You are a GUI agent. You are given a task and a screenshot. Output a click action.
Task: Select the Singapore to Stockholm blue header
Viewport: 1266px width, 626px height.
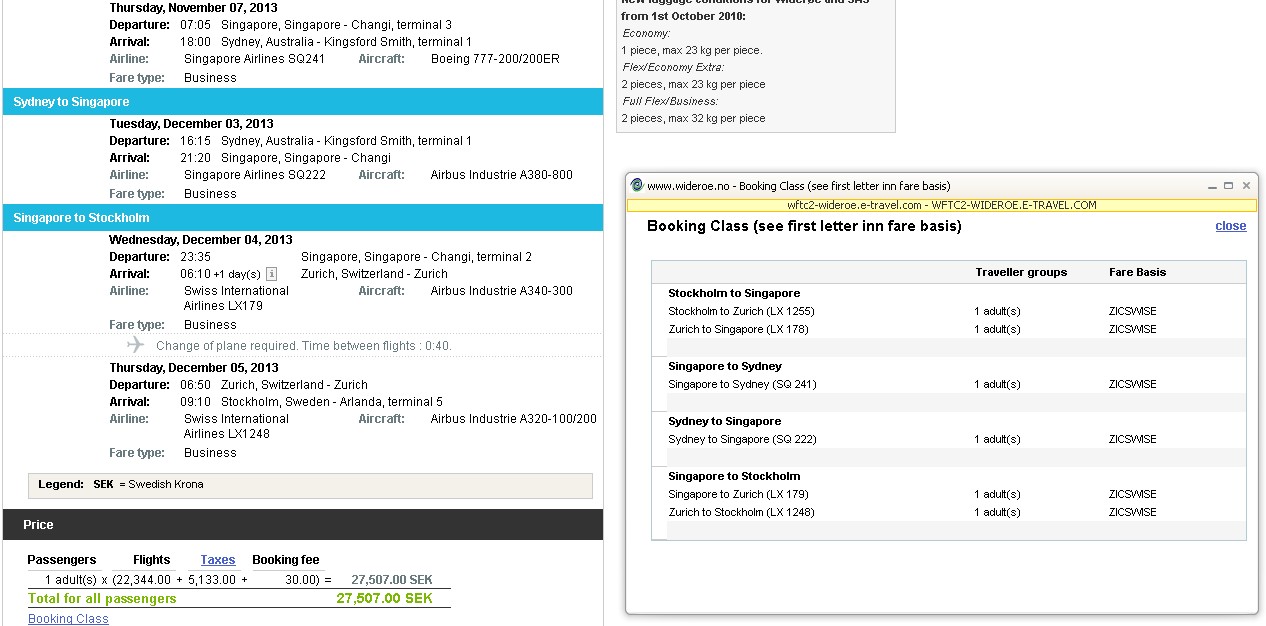(x=303, y=218)
